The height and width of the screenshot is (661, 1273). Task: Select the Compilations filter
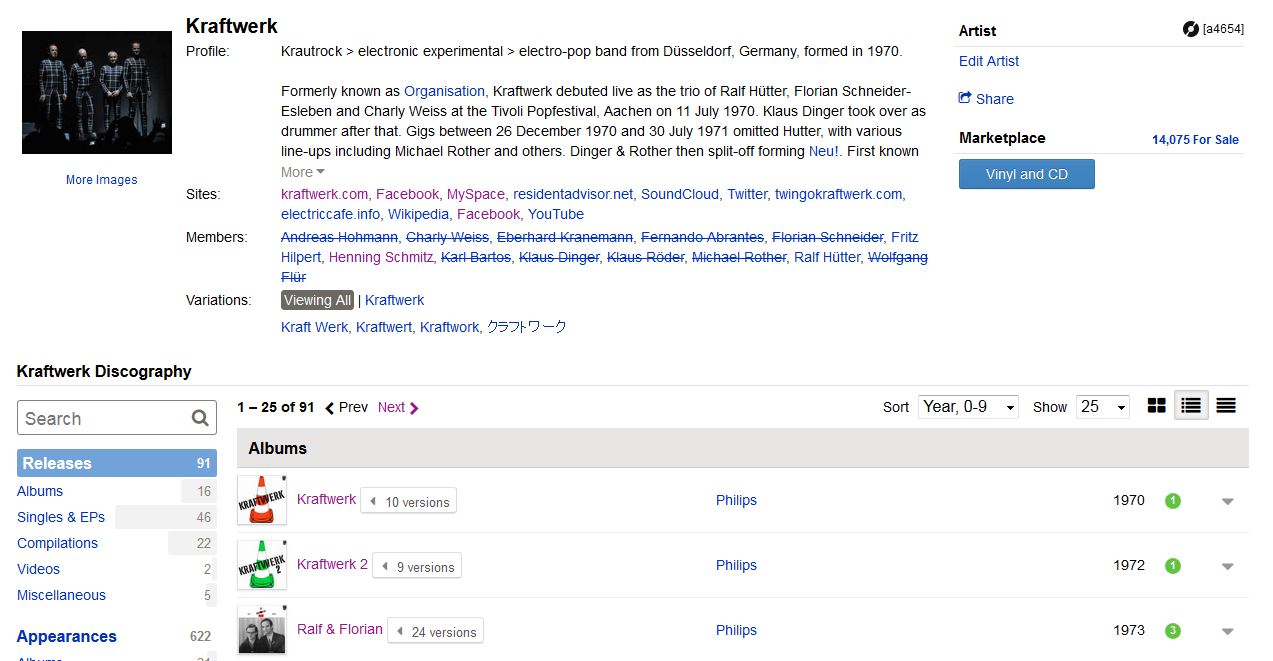click(57, 543)
